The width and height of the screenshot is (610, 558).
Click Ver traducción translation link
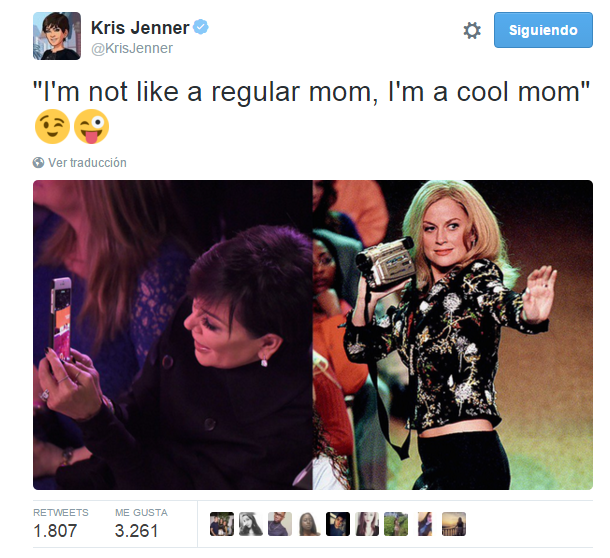(87, 162)
